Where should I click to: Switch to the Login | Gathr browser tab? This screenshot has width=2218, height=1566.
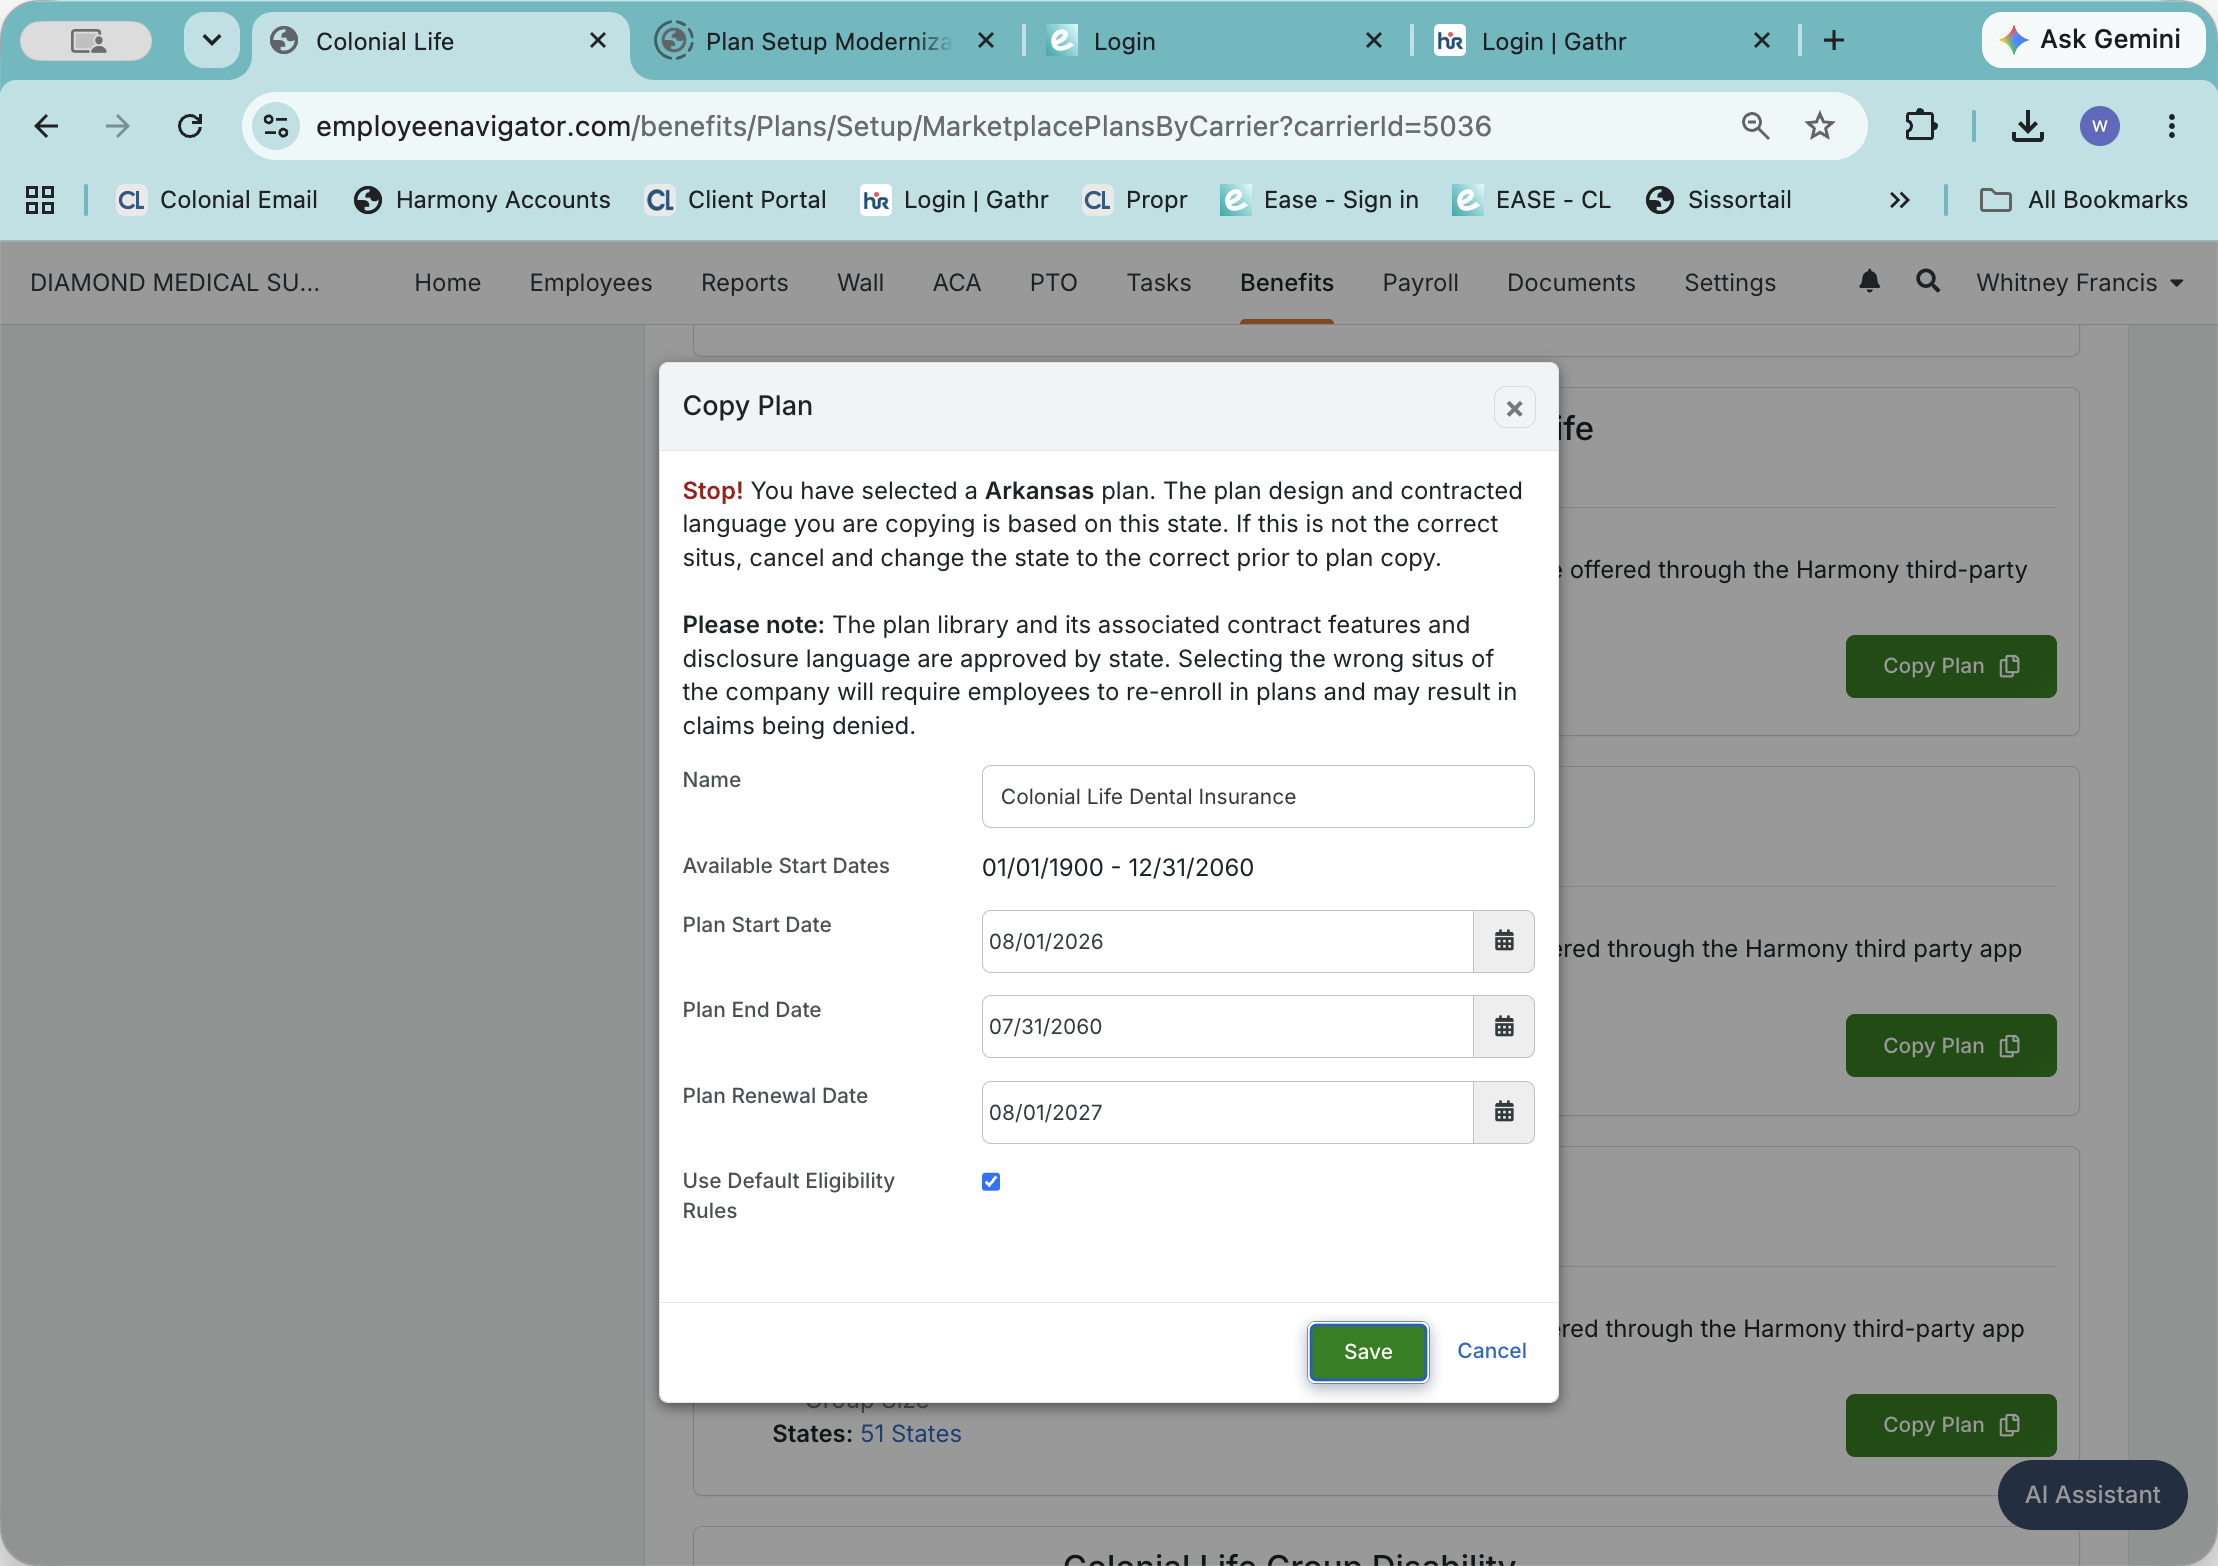(1604, 41)
